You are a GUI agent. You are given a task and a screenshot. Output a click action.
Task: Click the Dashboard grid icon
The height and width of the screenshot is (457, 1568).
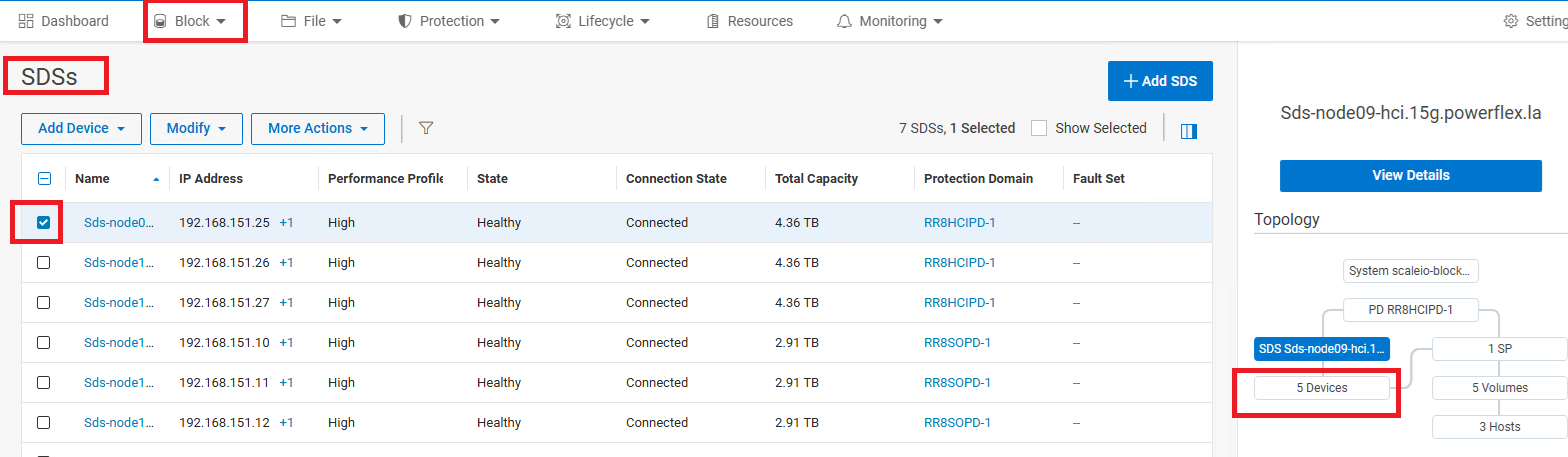(26, 21)
